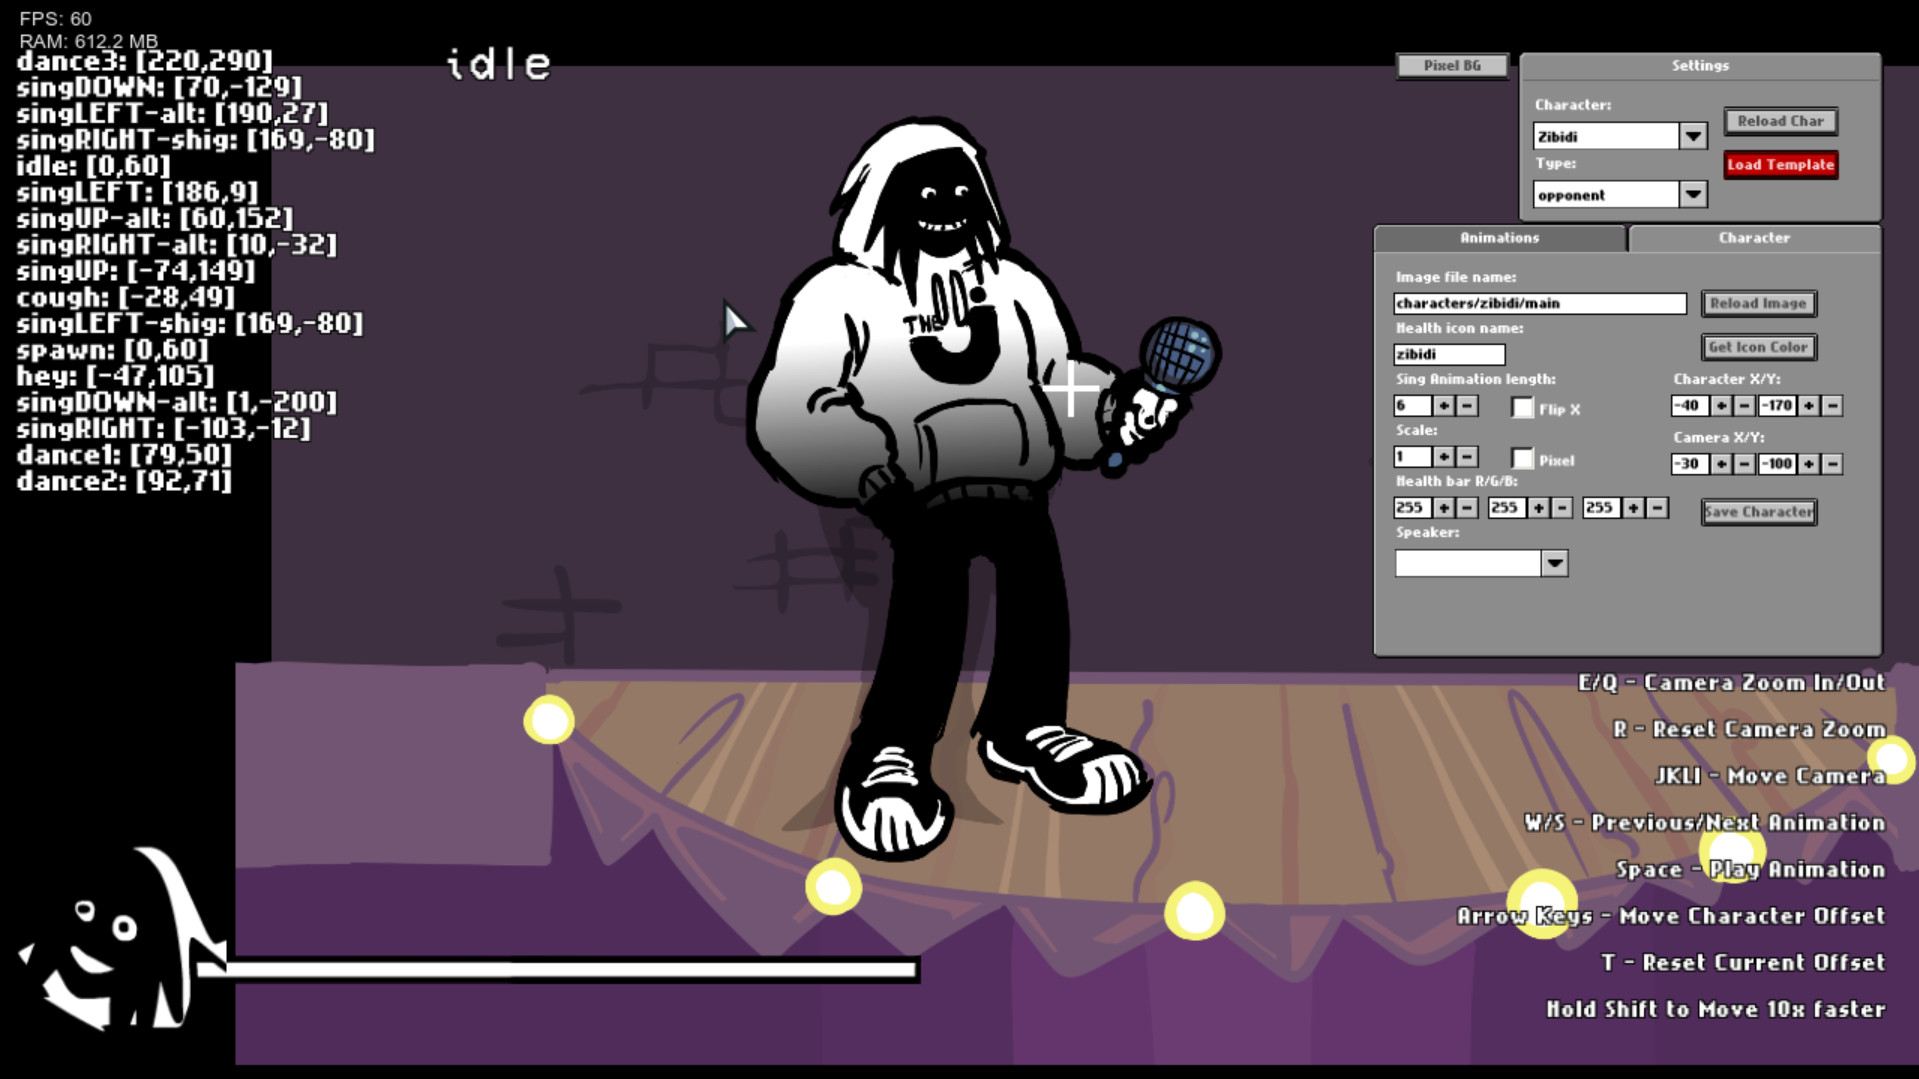
Task: Click the 'singRIGHT-alt: [10,-32]' offset entry
Action: pyautogui.click(x=176, y=244)
